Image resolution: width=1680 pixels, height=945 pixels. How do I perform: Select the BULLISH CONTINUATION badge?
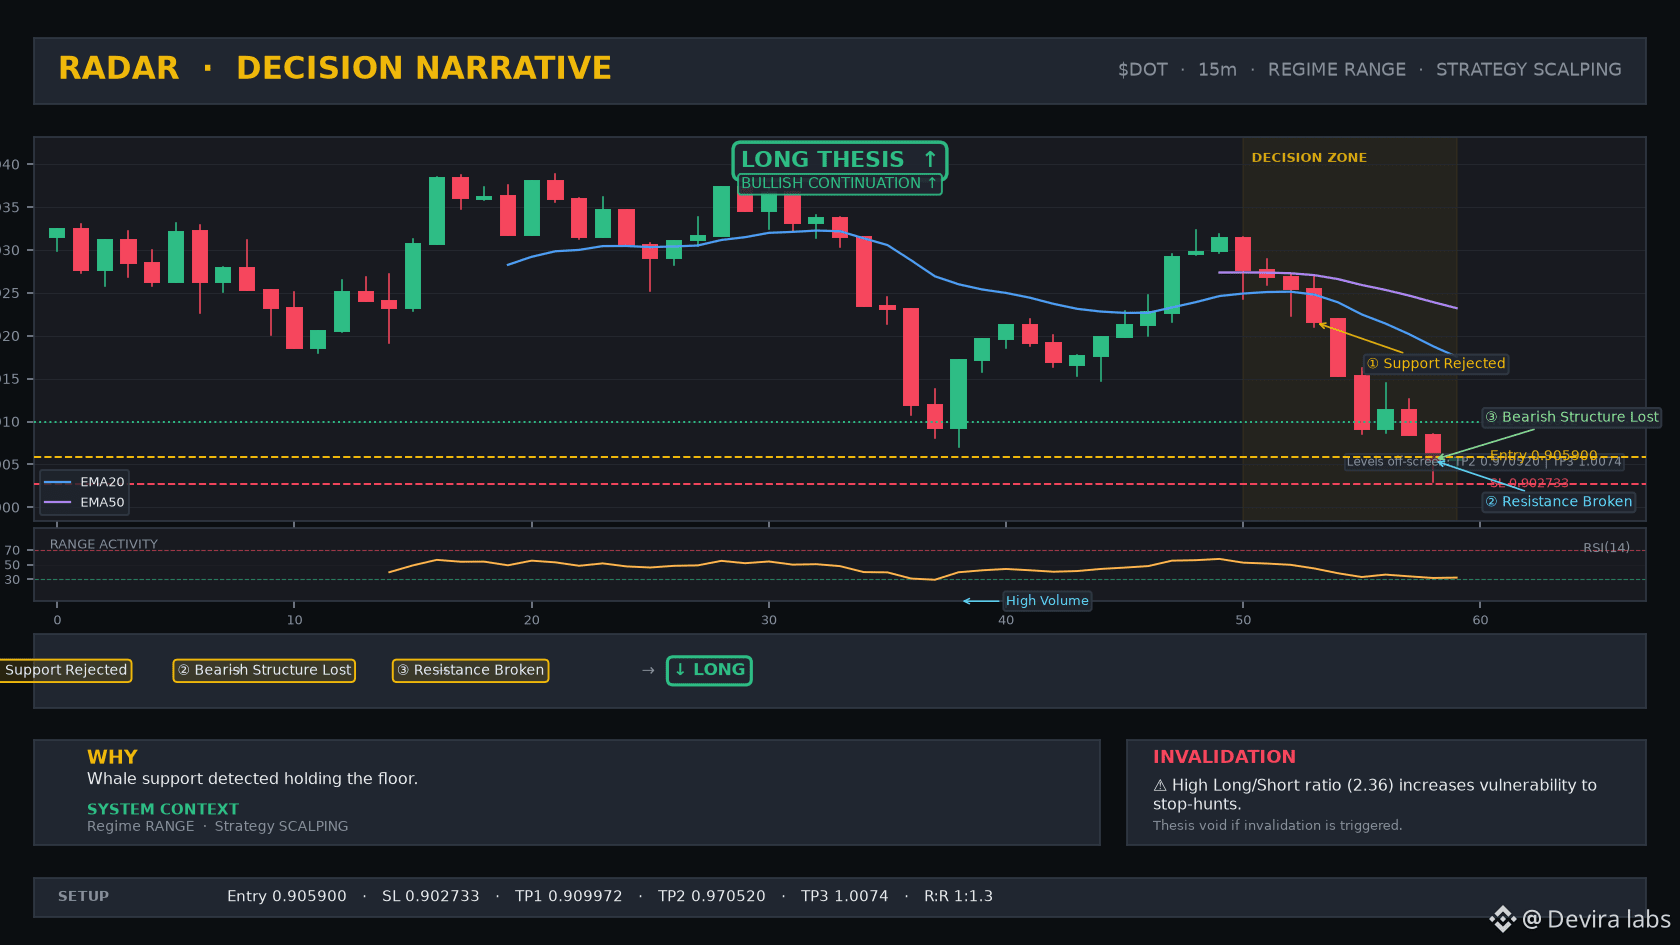pos(839,184)
